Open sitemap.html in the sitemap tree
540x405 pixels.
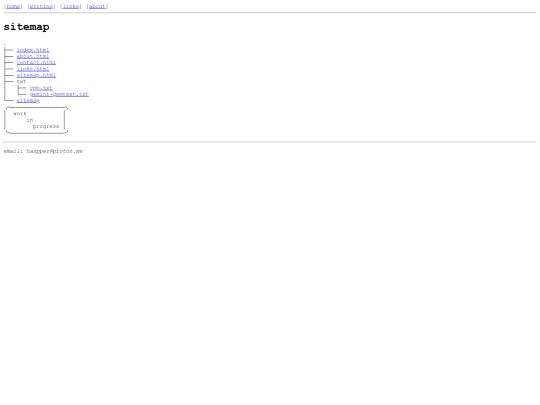coord(36,75)
